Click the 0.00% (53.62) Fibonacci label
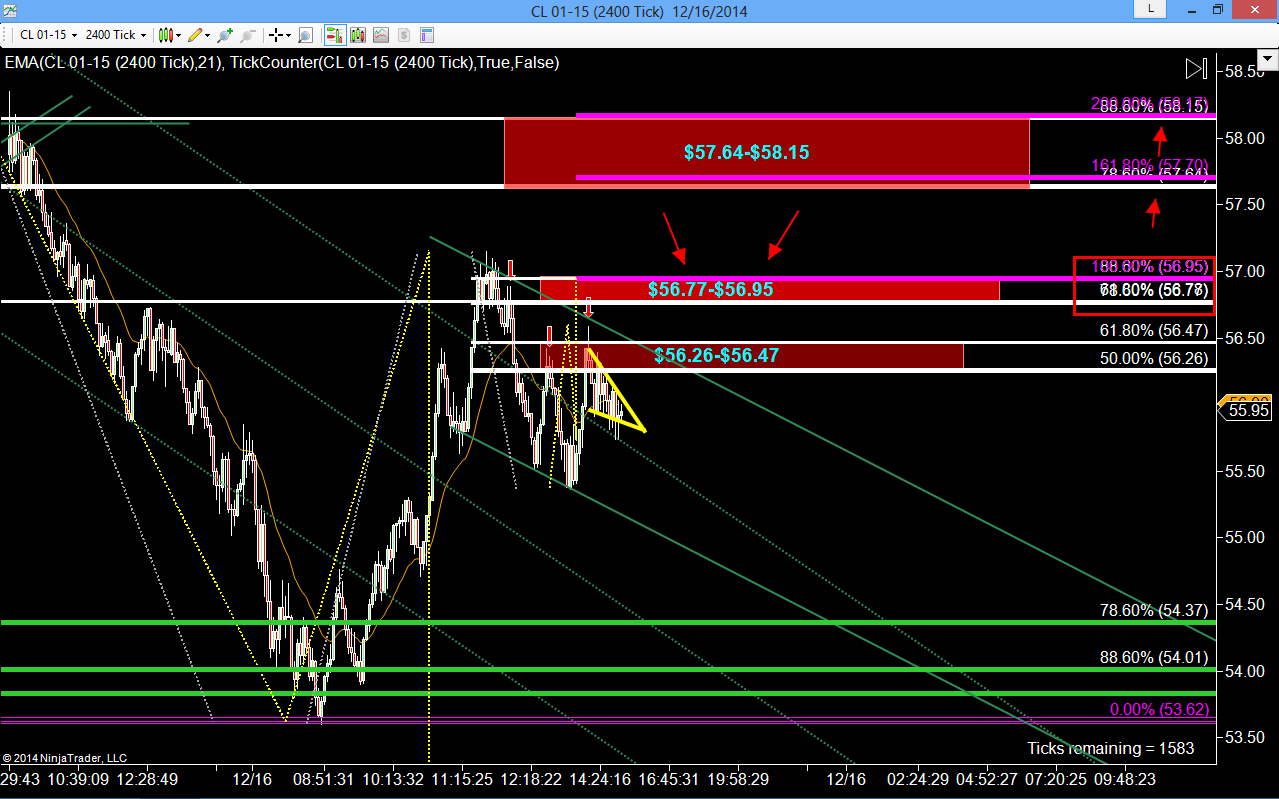 pyautogui.click(x=1160, y=710)
